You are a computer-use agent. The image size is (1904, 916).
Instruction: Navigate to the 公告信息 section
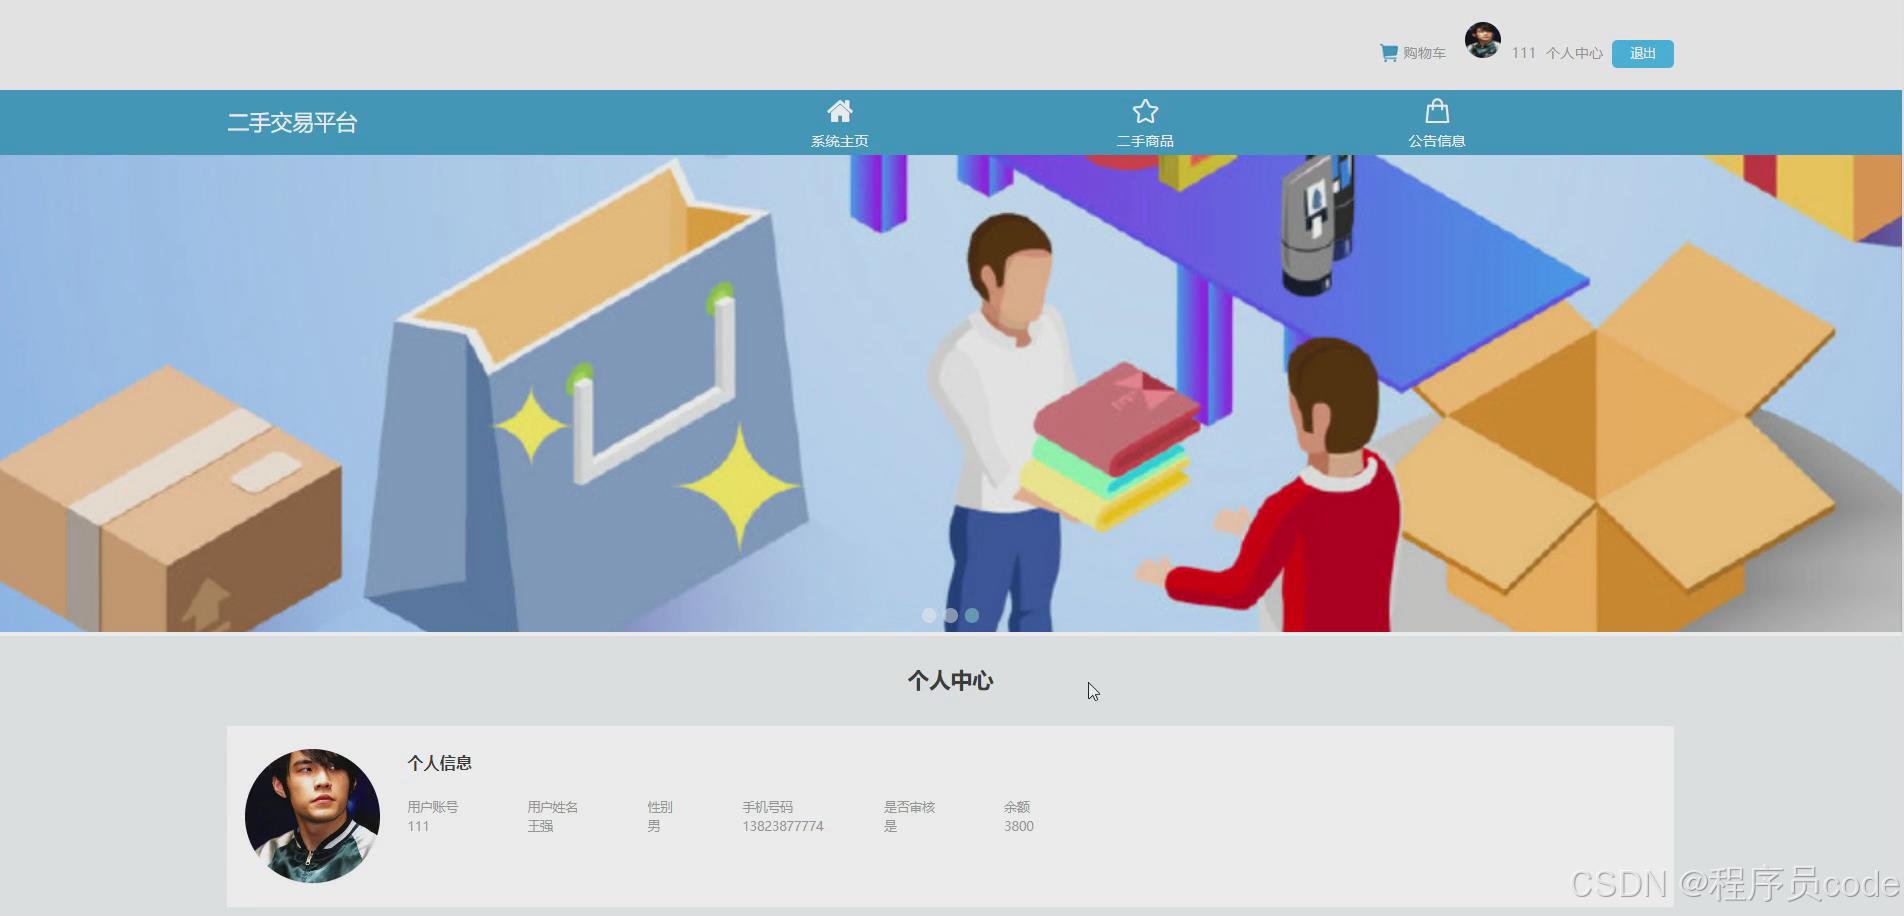pyautogui.click(x=1437, y=140)
